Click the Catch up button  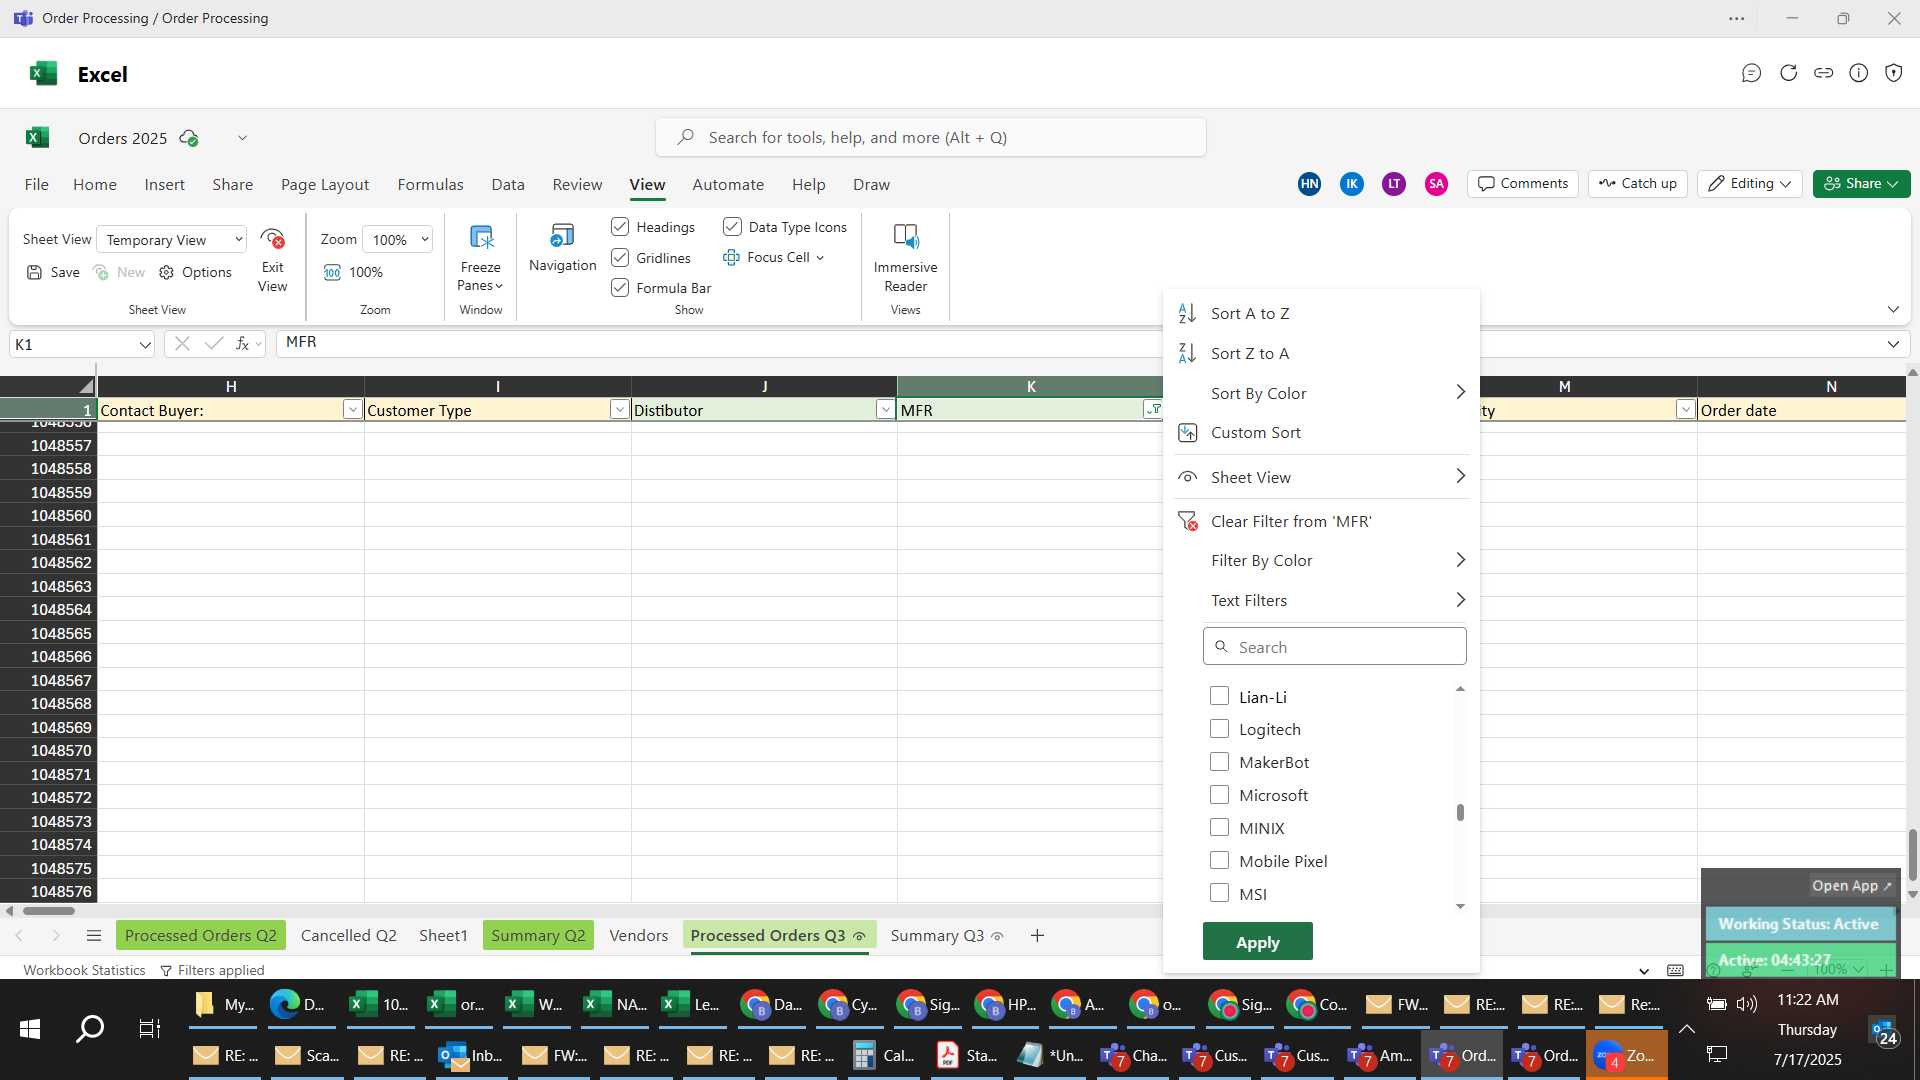[x=1637, y=184]
